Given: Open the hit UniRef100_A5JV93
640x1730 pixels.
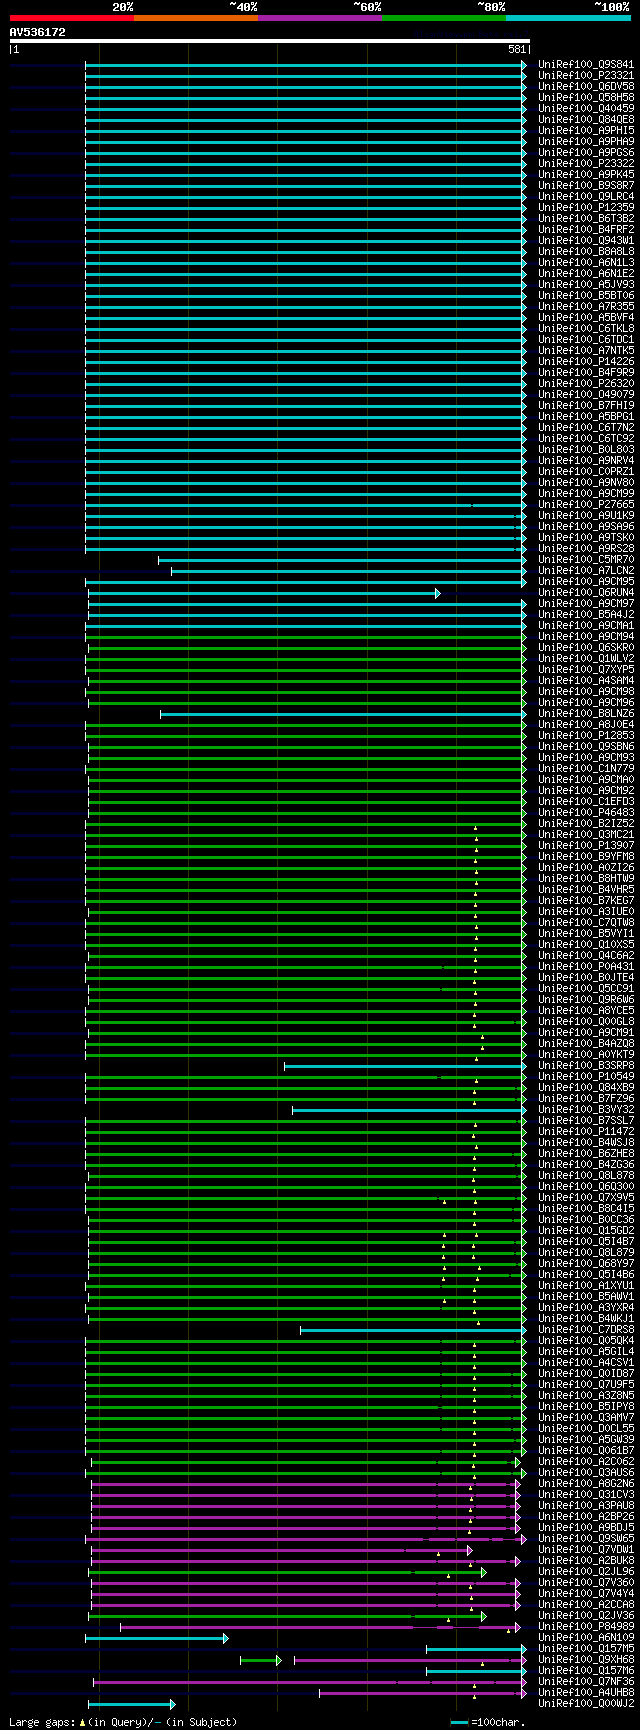Looking at the screenshot, I should (586, 284).
